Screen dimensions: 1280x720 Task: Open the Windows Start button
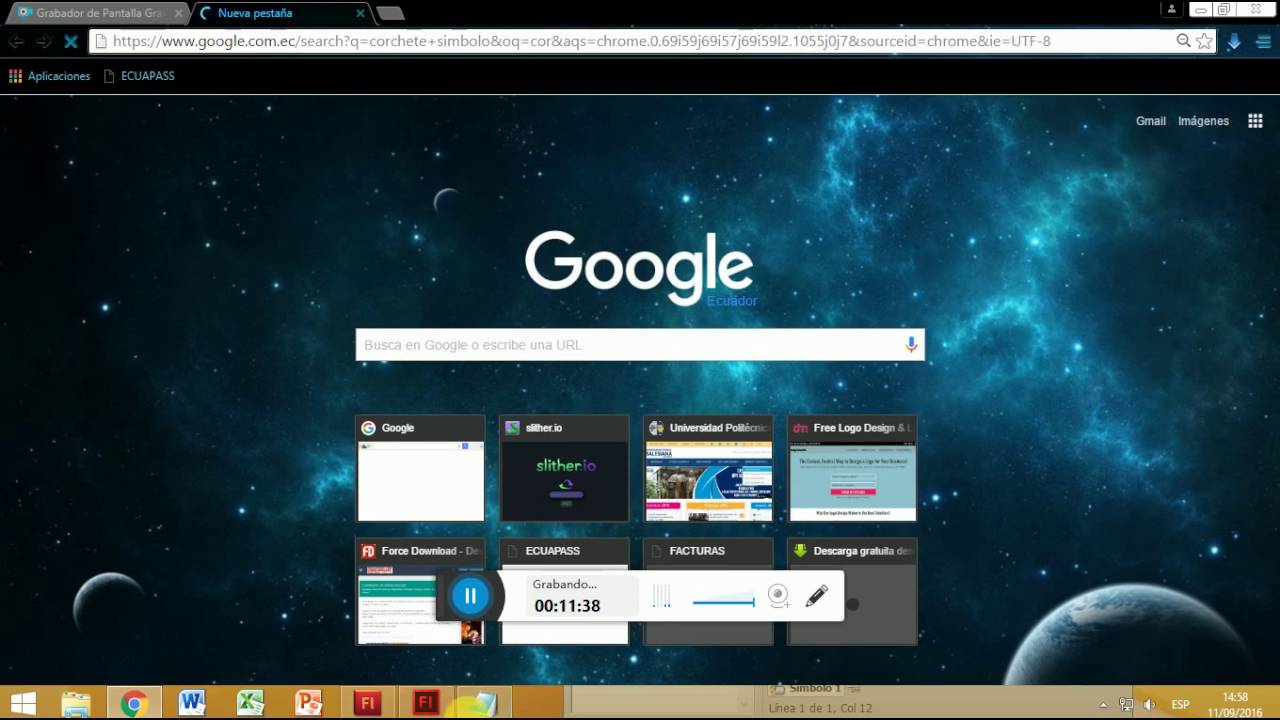(23, 703)
